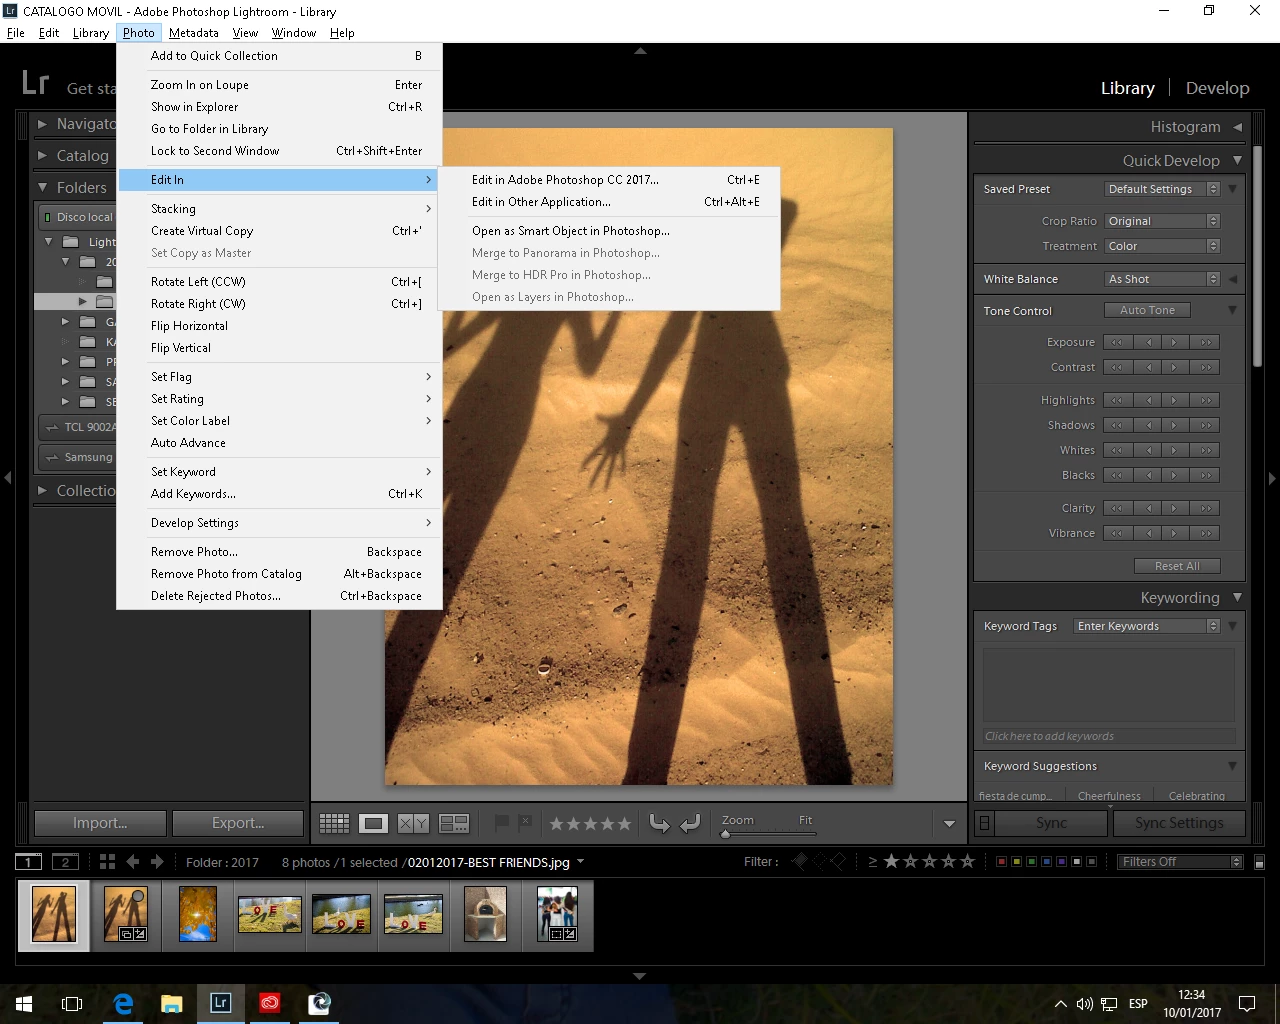
Task: Collapse the Quick Develop panel
Action: pos(1237,160)
